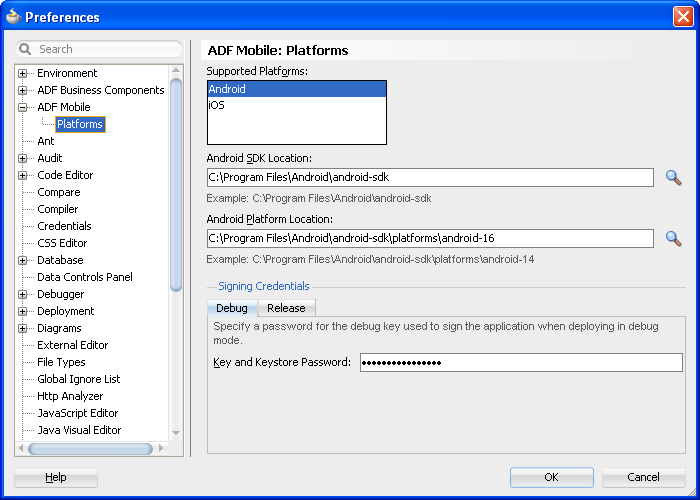Screen dimensions: 700x500
Task: Collapse the ADF Mobile tree node
Action: pos(22,107)
